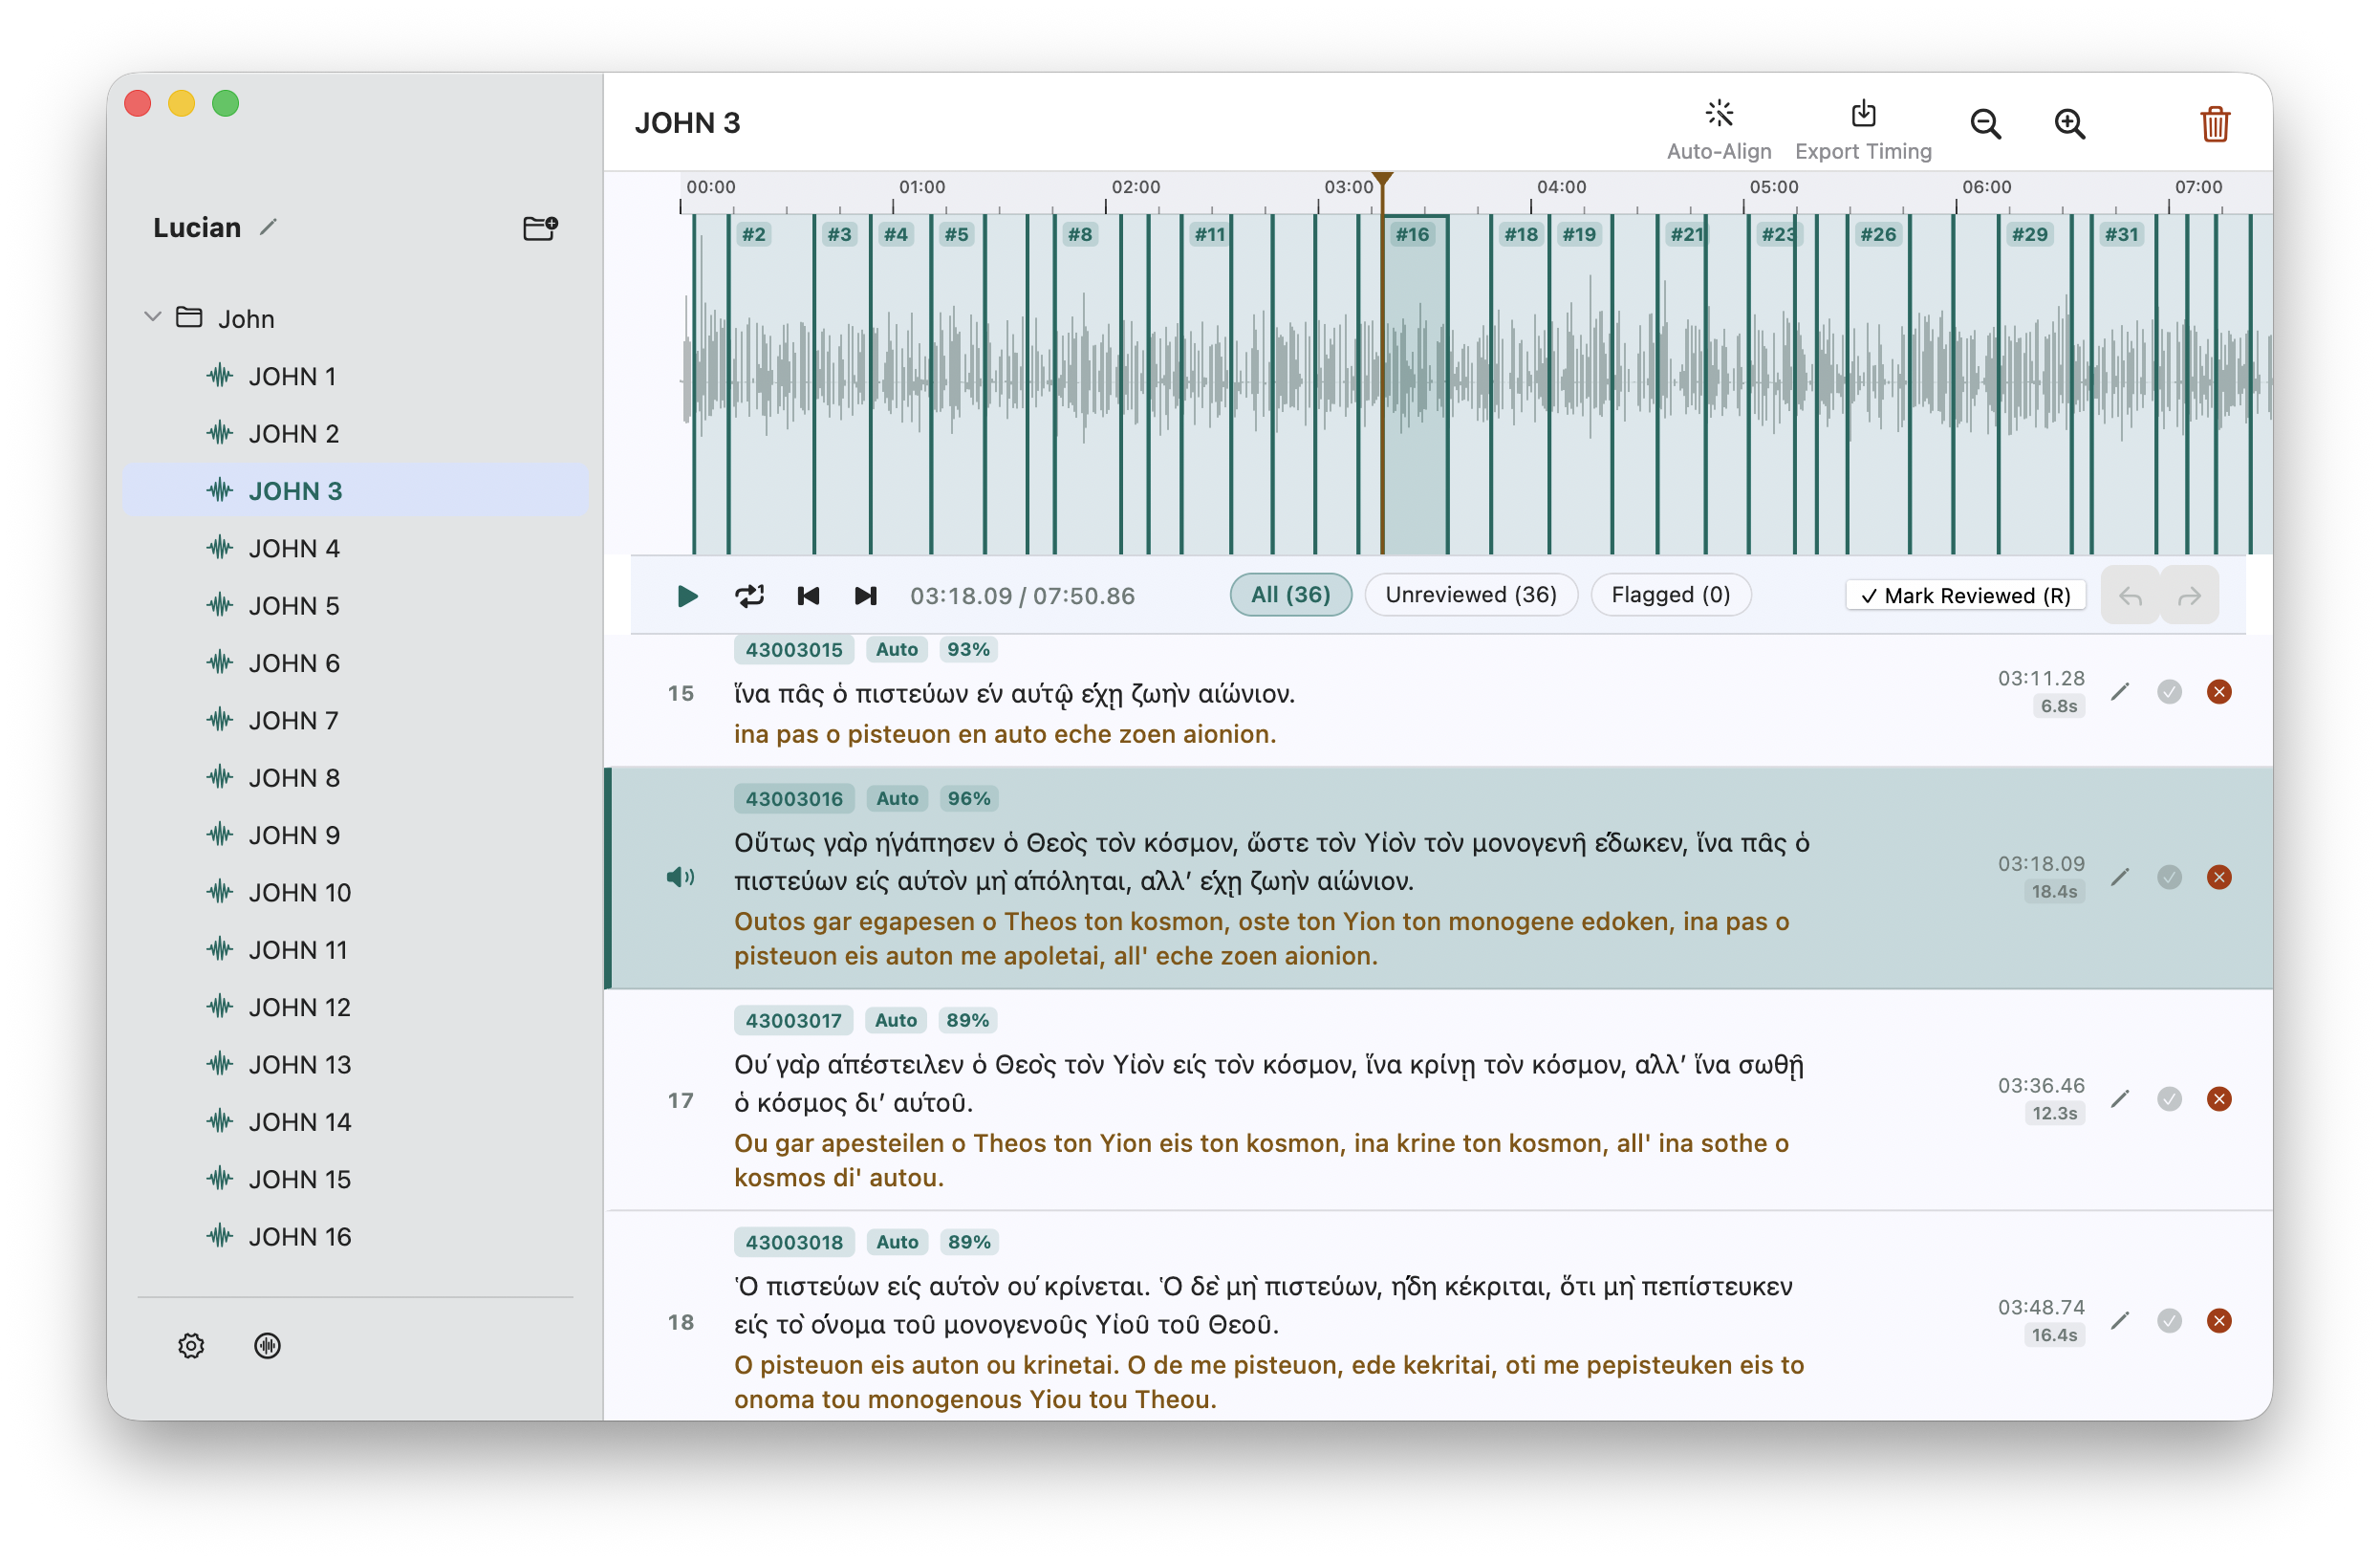Filter to Unreviewed (36)
The image size is (2380, 1562).
(1470, 595)
